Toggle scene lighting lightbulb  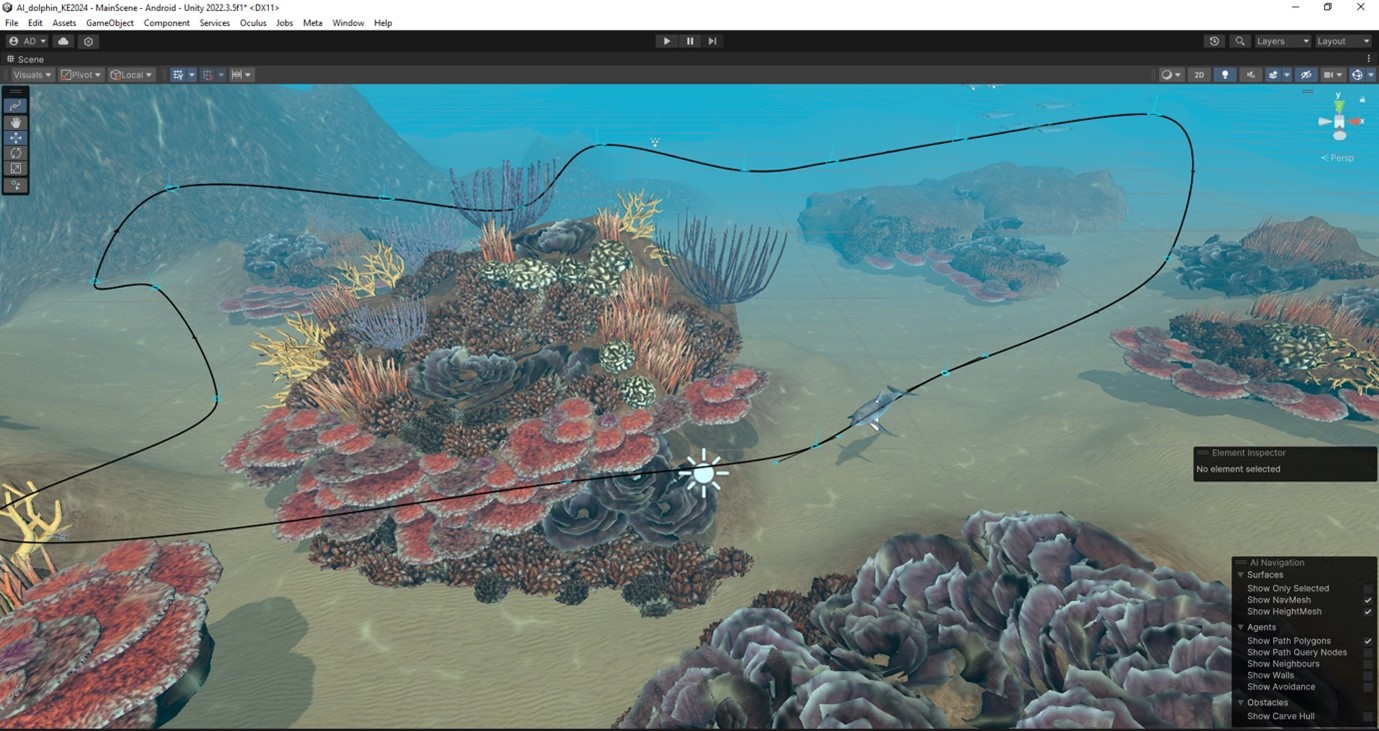point(1225,75)
